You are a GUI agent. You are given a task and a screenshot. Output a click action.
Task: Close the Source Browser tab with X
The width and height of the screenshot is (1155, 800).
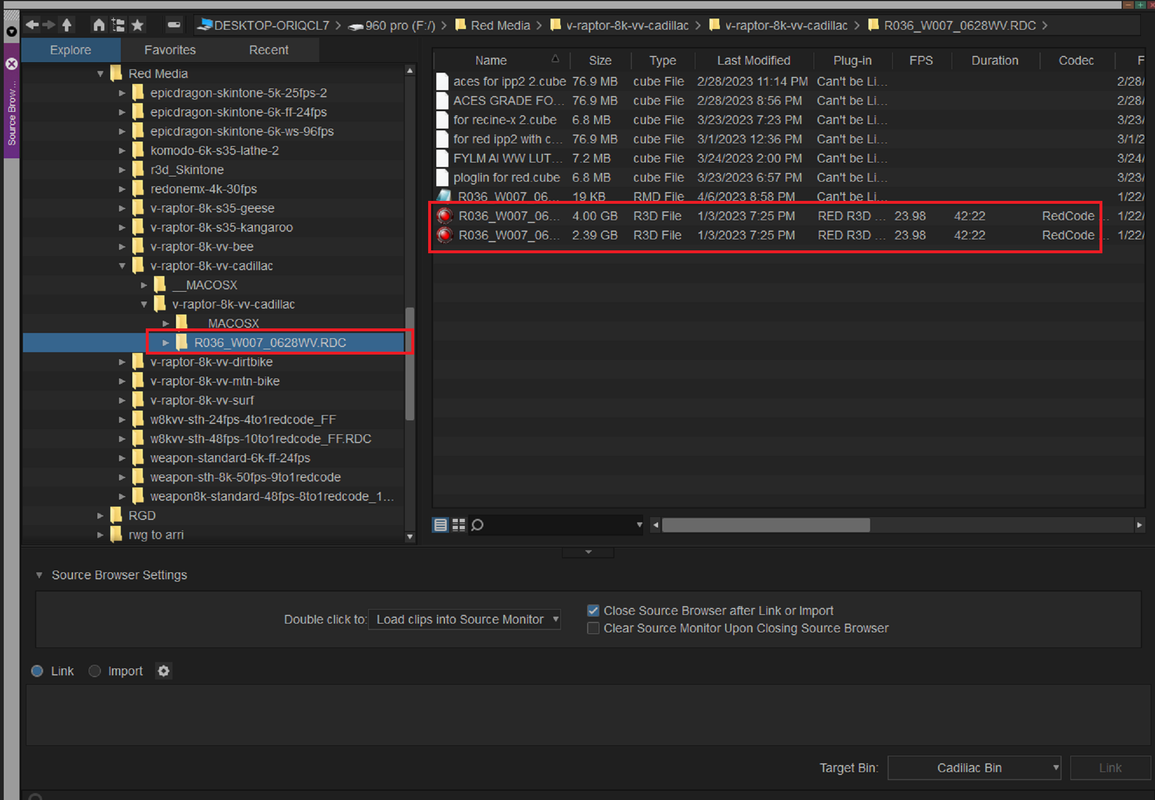point(11,64)
